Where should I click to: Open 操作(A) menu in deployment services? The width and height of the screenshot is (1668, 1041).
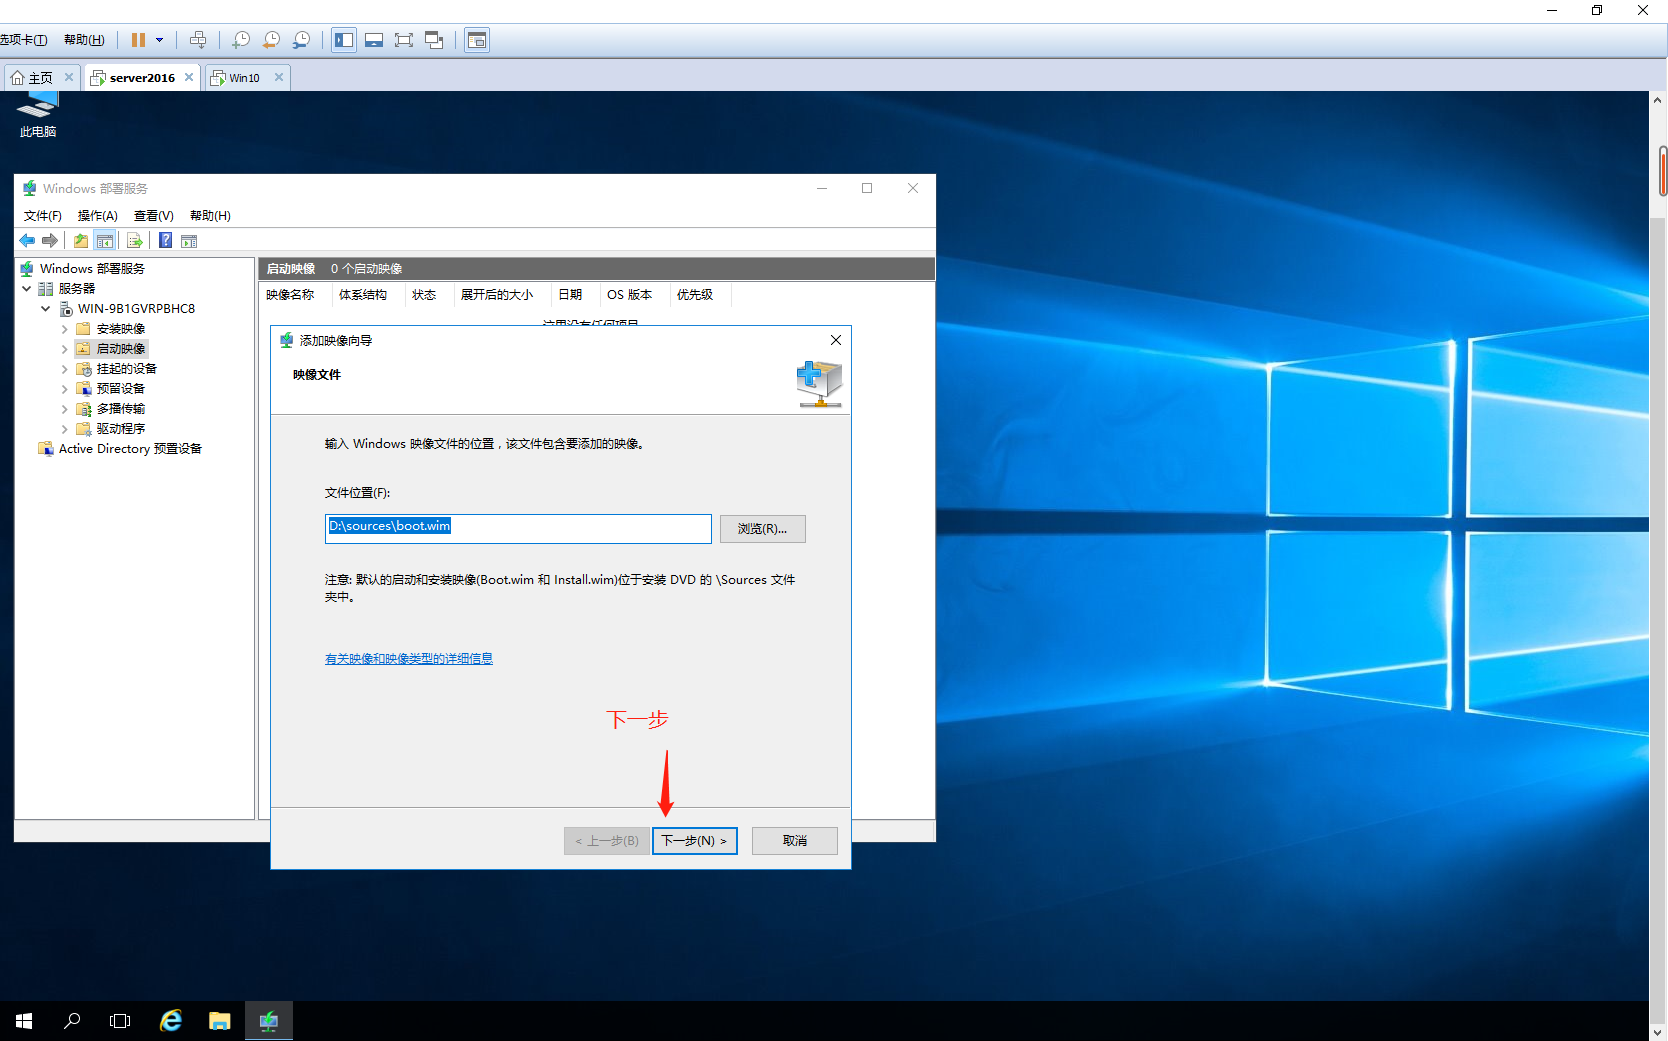coord(98,216)
